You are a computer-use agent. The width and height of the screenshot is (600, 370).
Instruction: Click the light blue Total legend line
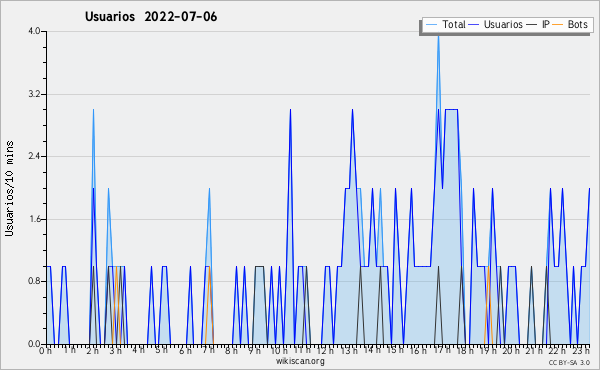click(431, 24)
